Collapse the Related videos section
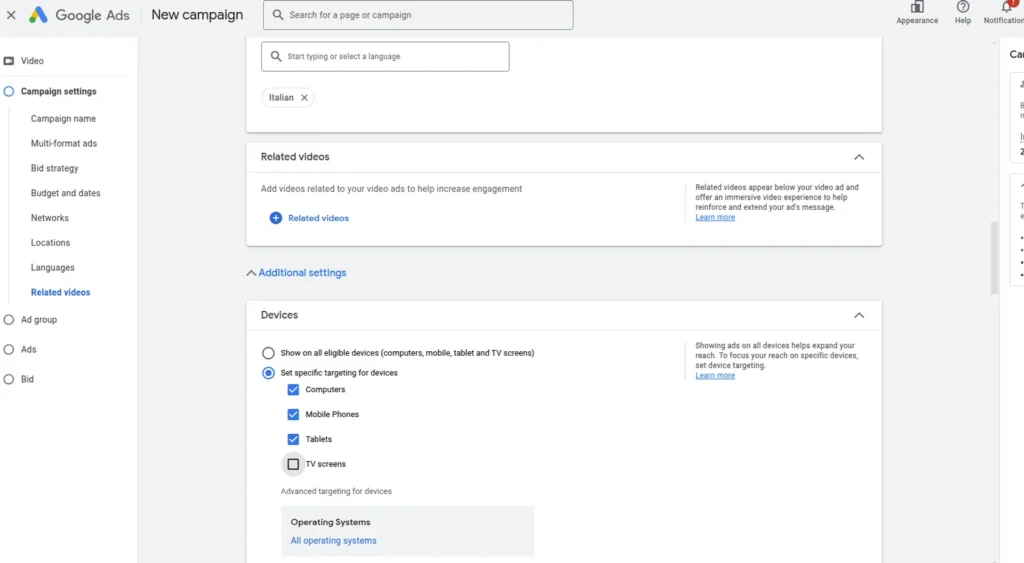1024x563 pixels. tap(858, 157)
